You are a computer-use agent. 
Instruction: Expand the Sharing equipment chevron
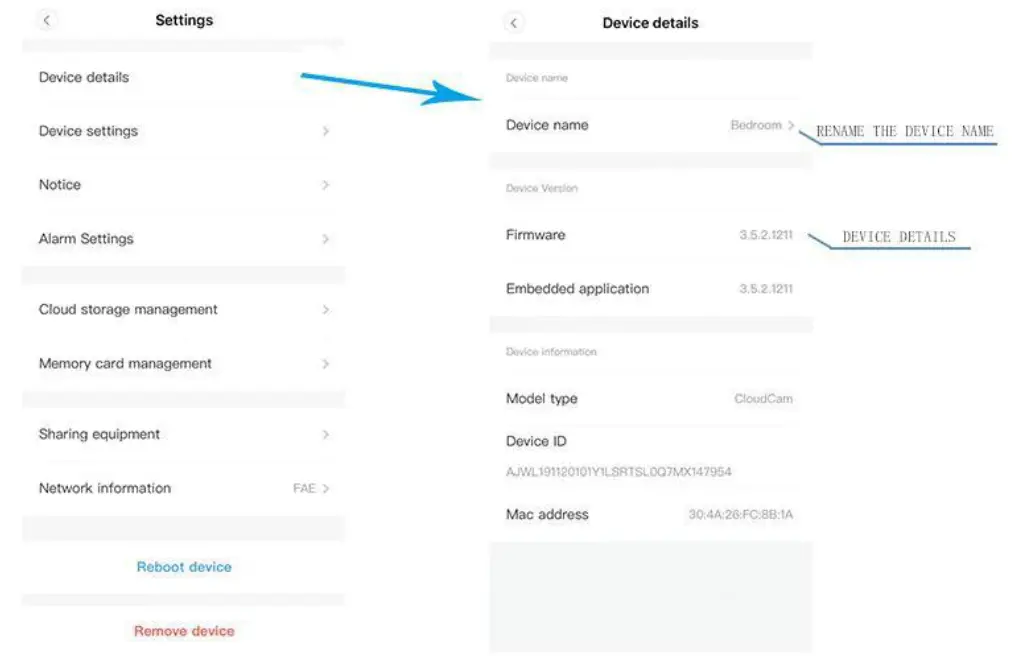(326, 434)
